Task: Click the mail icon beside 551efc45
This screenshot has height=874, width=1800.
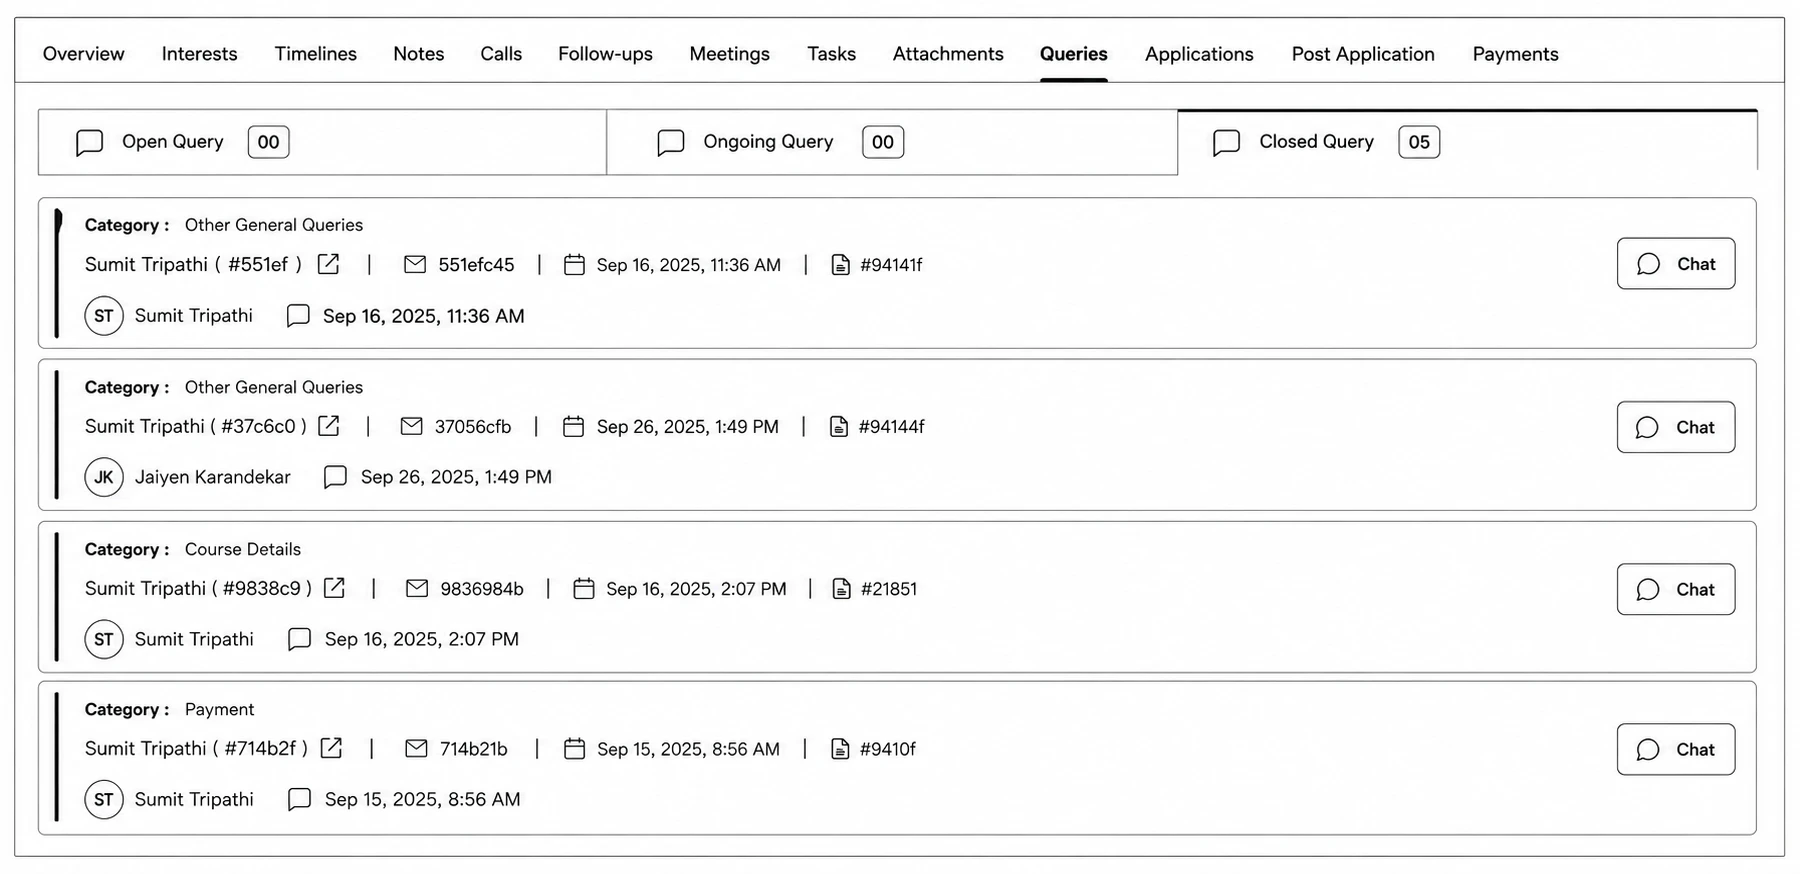Action: [415, 264]
